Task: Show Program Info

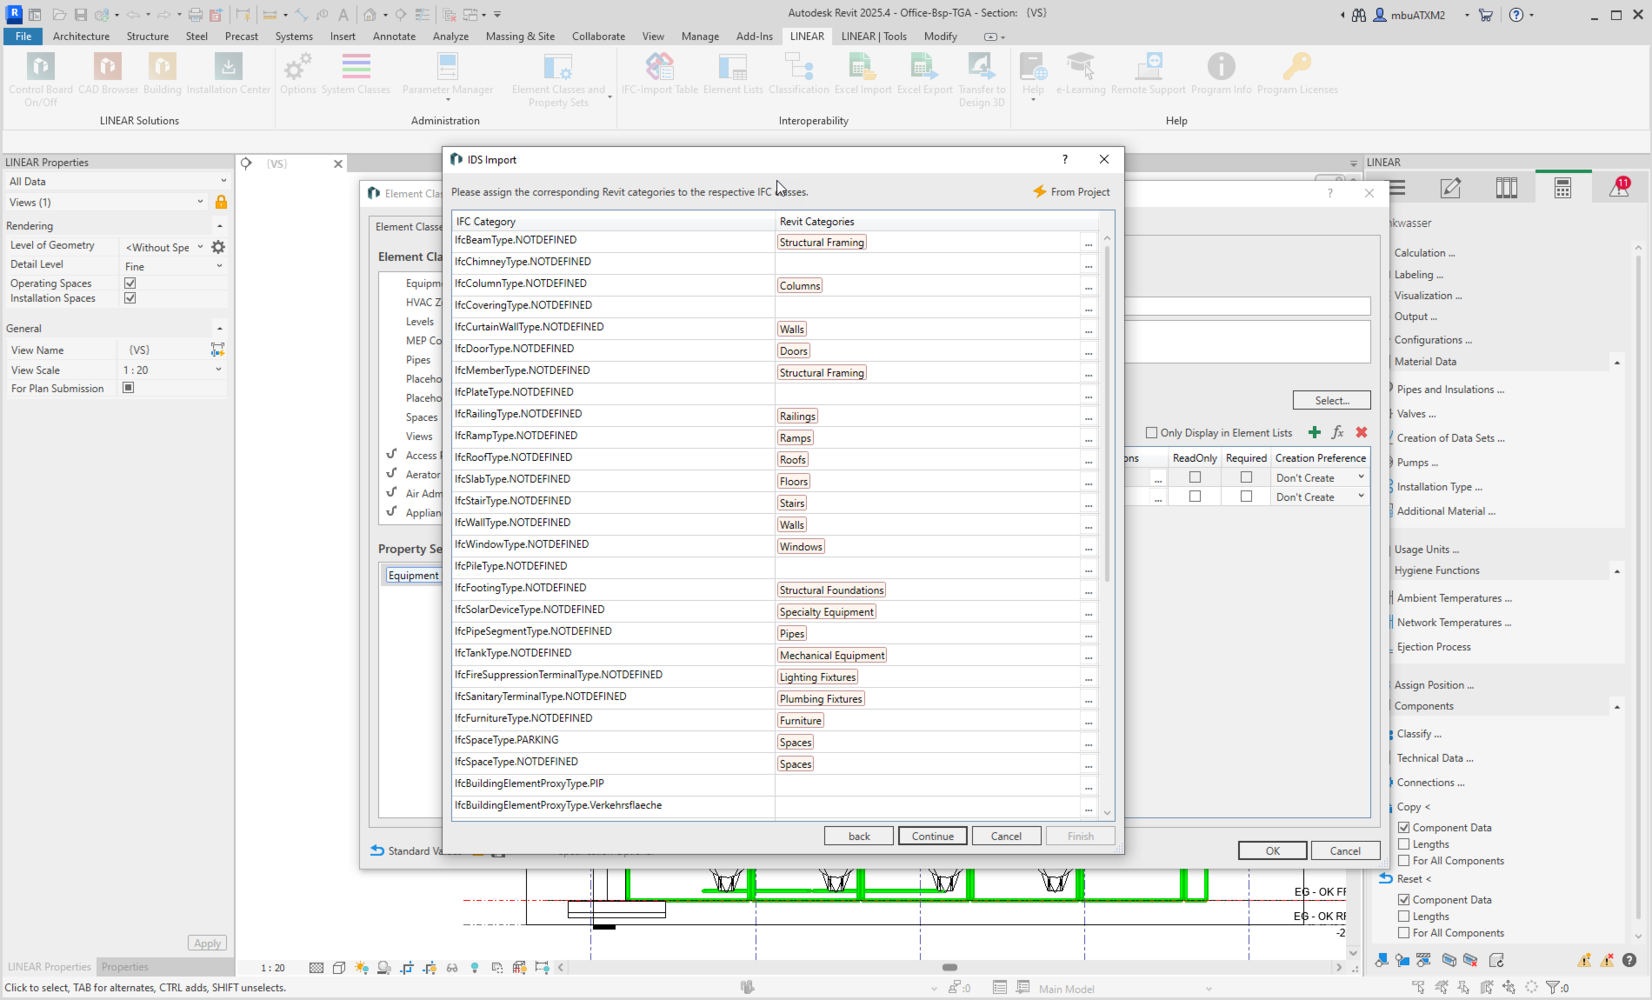Action: click(x=1221, y=74)
